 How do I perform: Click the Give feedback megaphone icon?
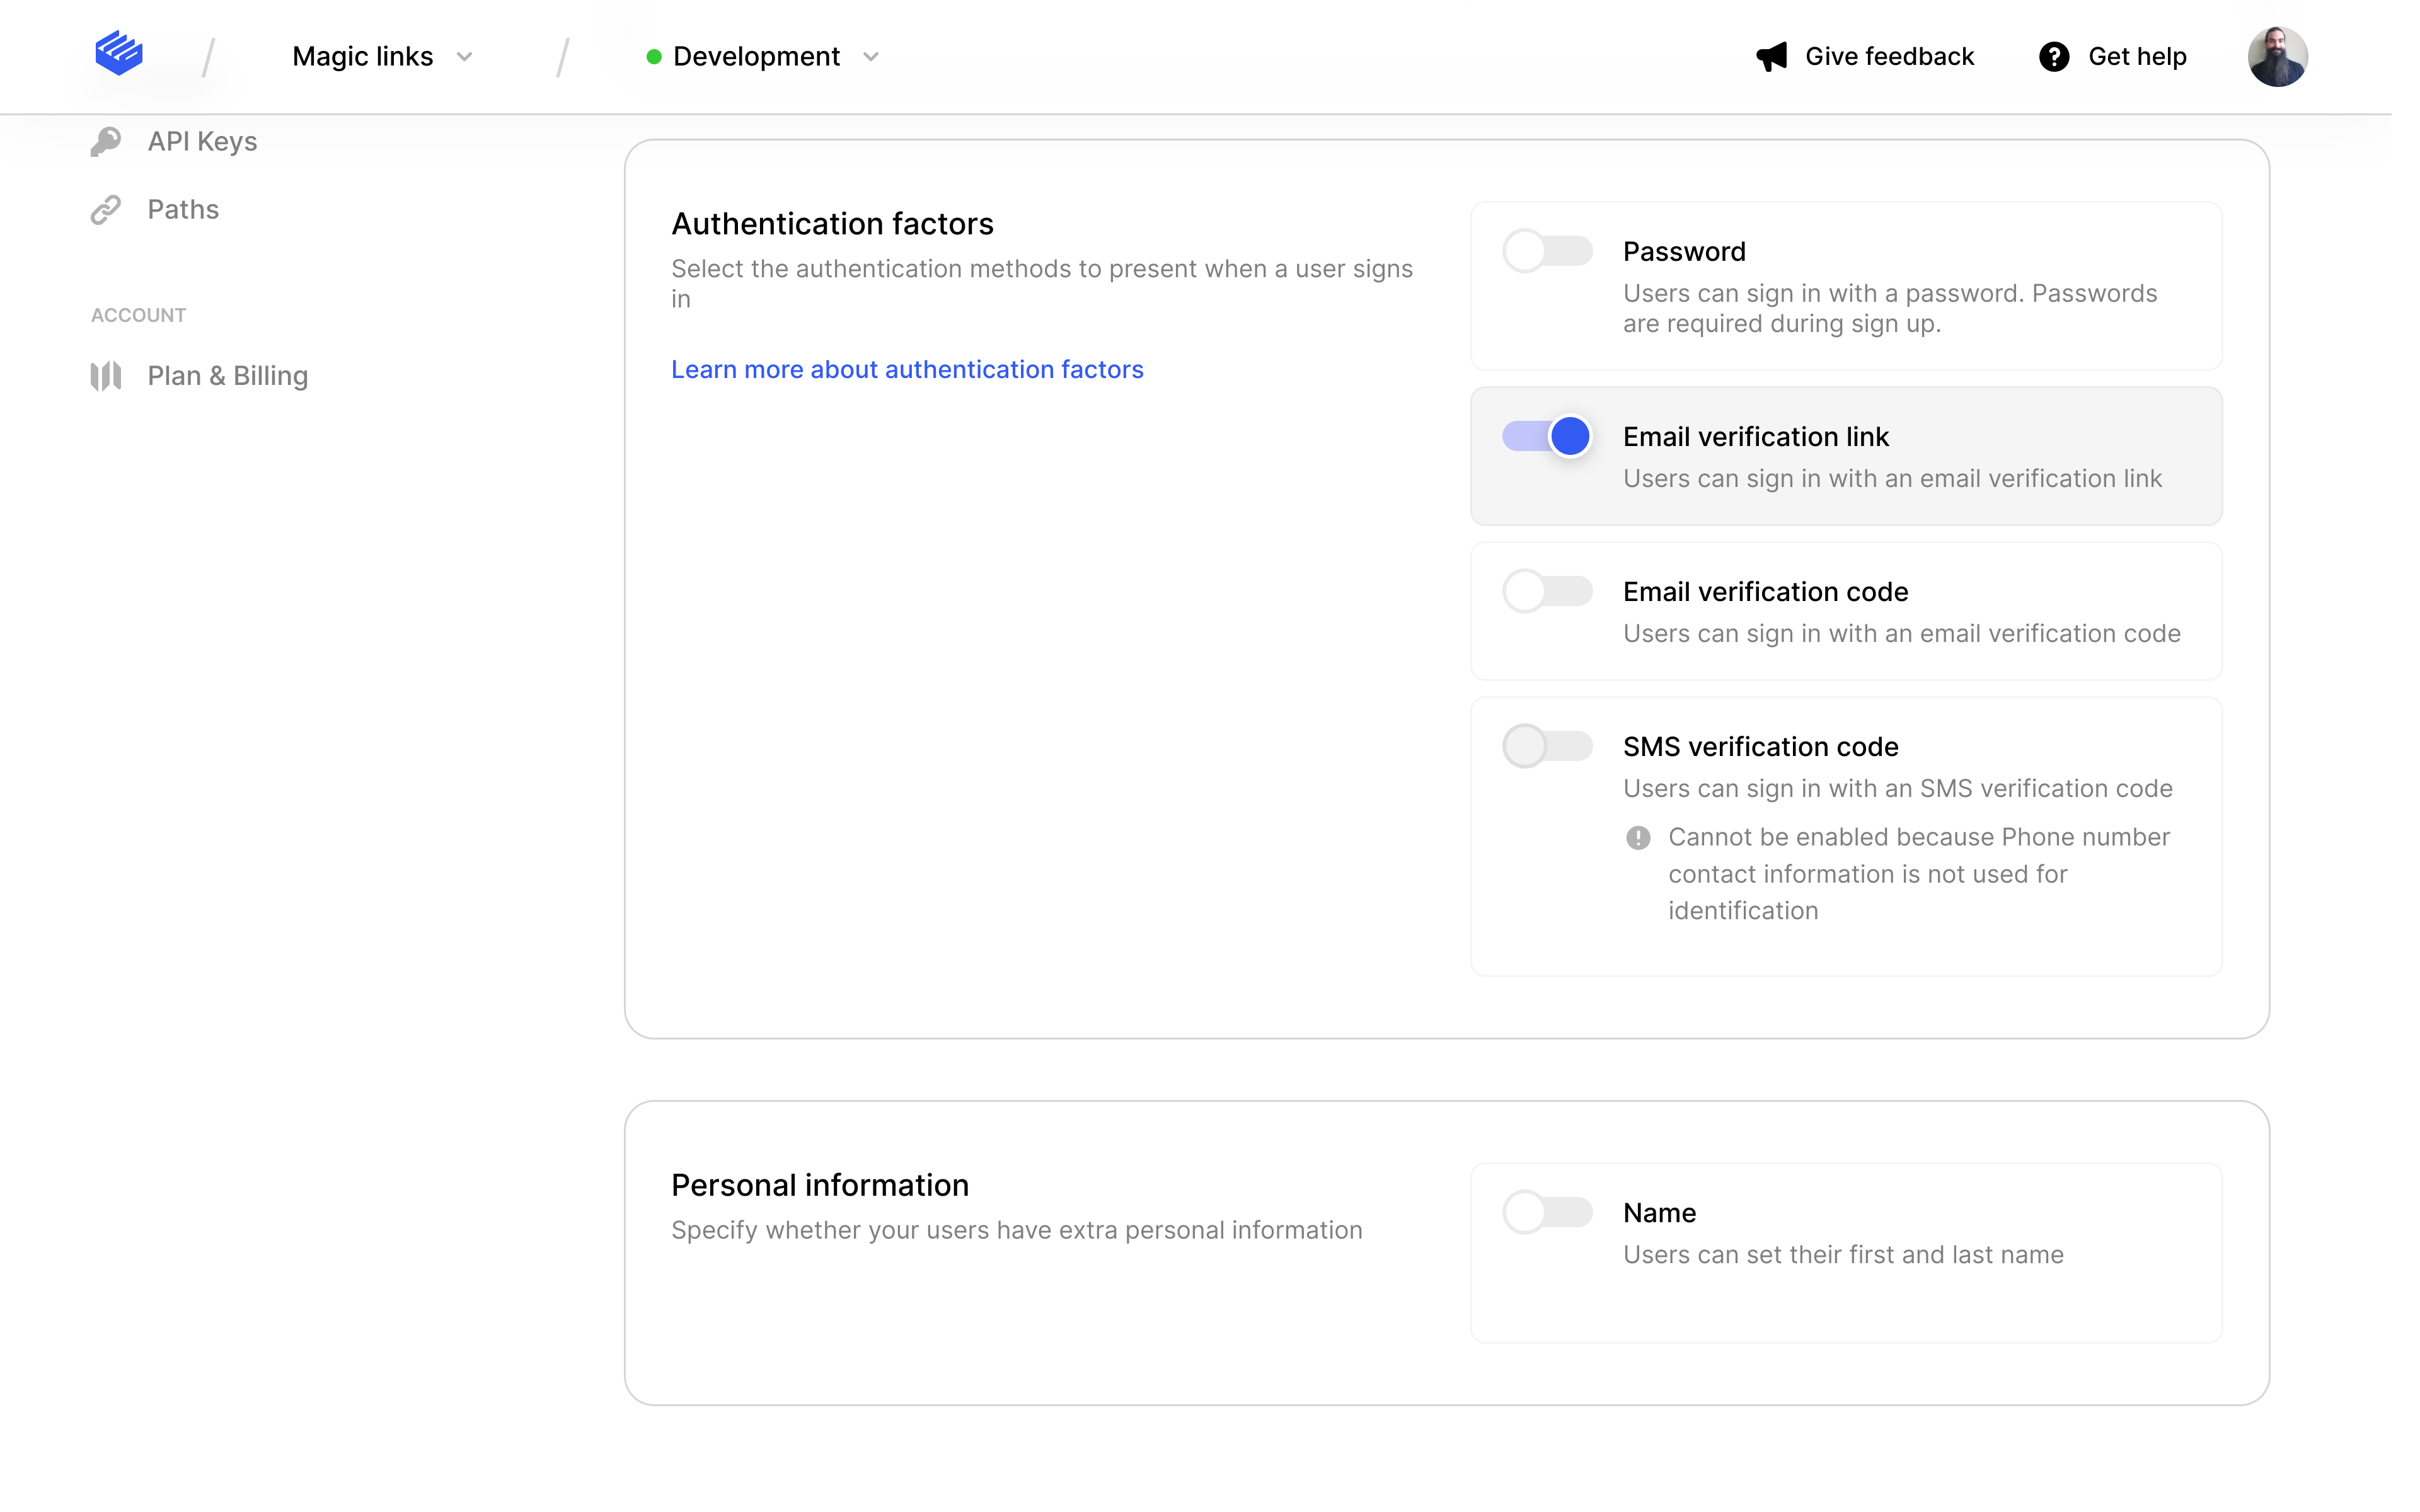pyautogui.click(x=1771, y=57)
